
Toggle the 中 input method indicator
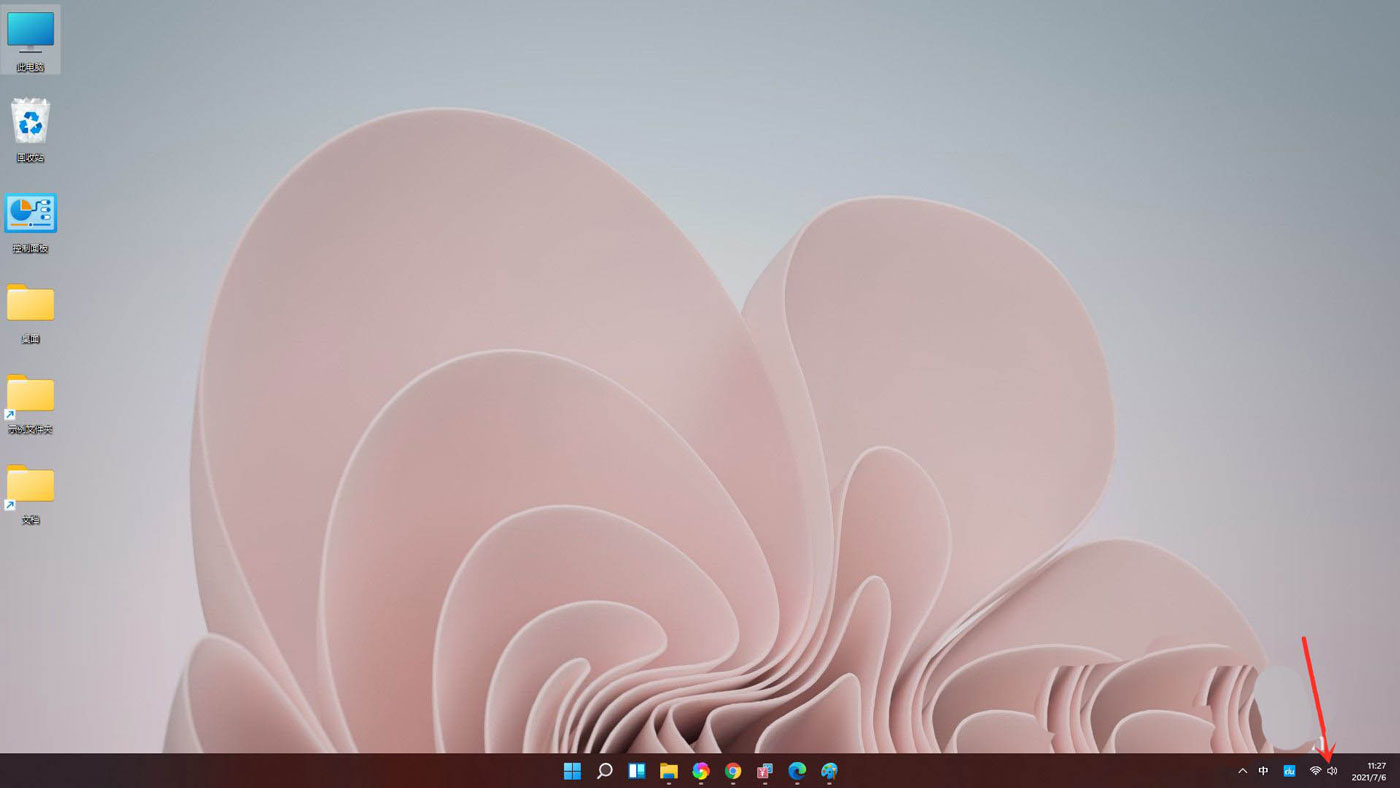coord(1263,770)
